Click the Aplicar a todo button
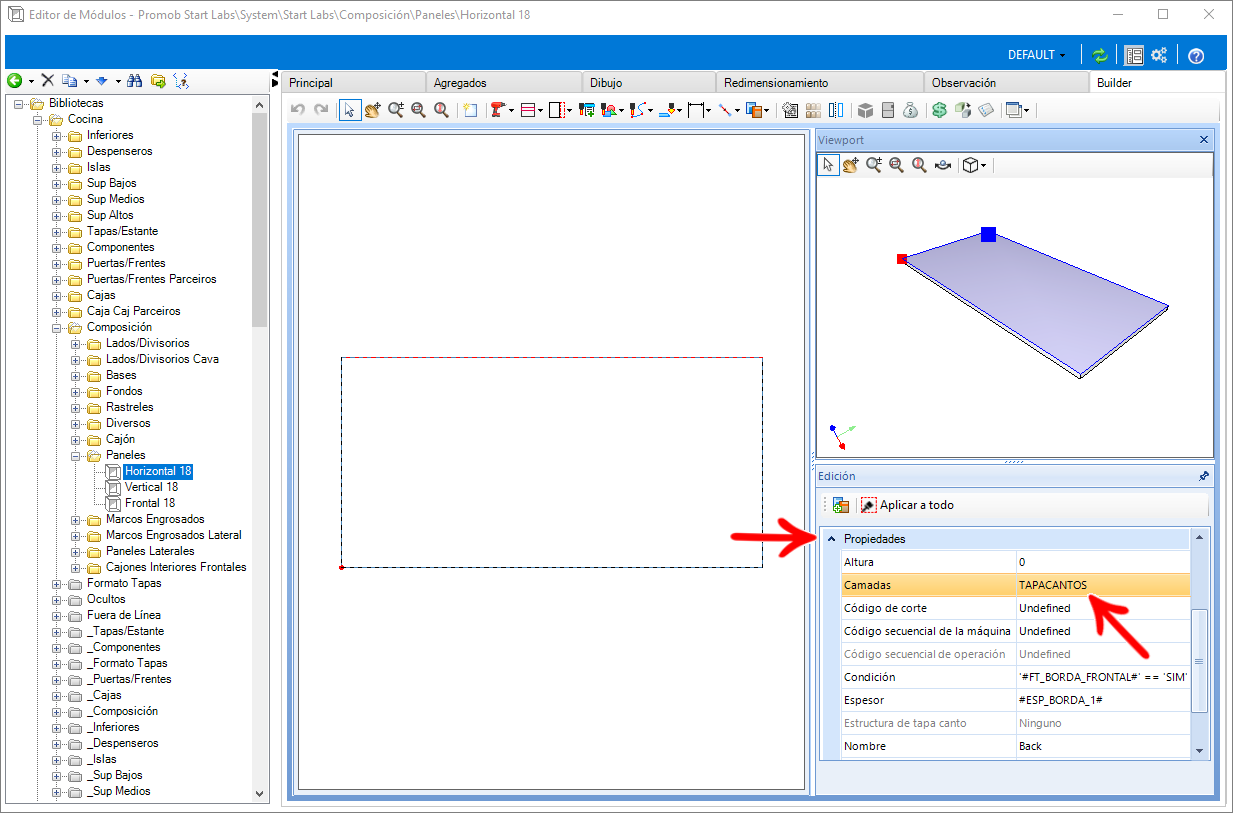 coord(907,505)
